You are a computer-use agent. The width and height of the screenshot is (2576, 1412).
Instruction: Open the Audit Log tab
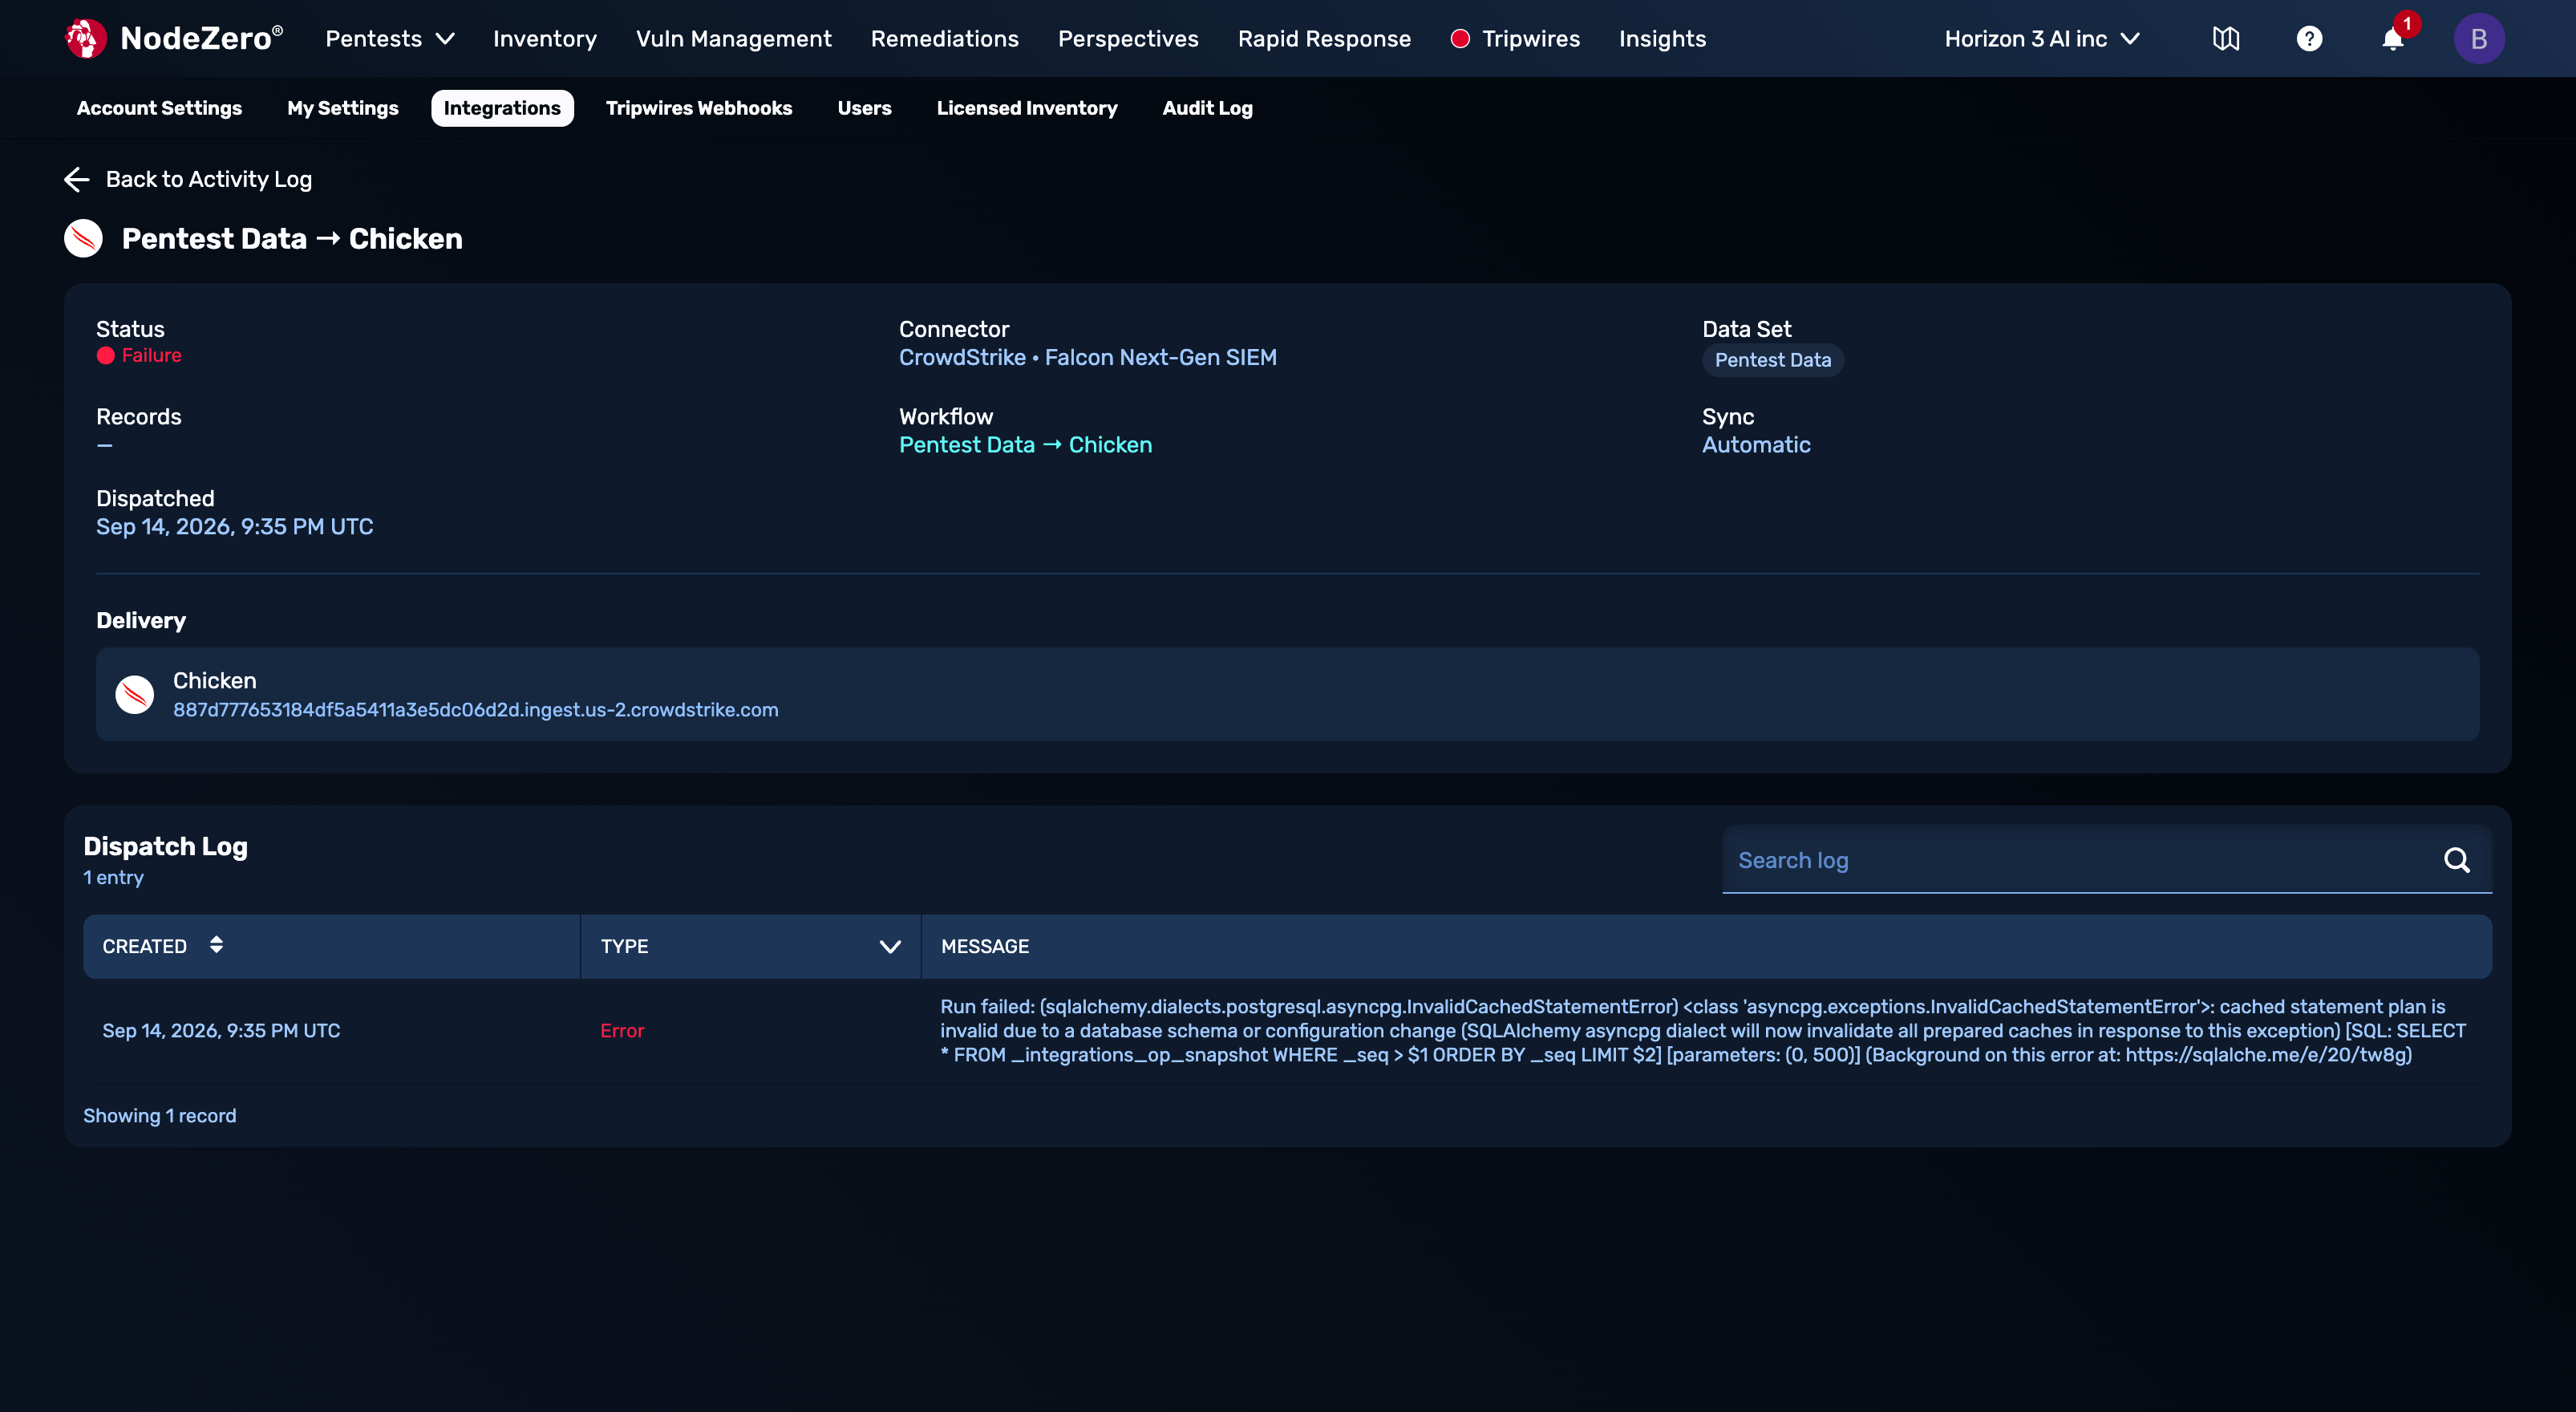(1207, 108)
